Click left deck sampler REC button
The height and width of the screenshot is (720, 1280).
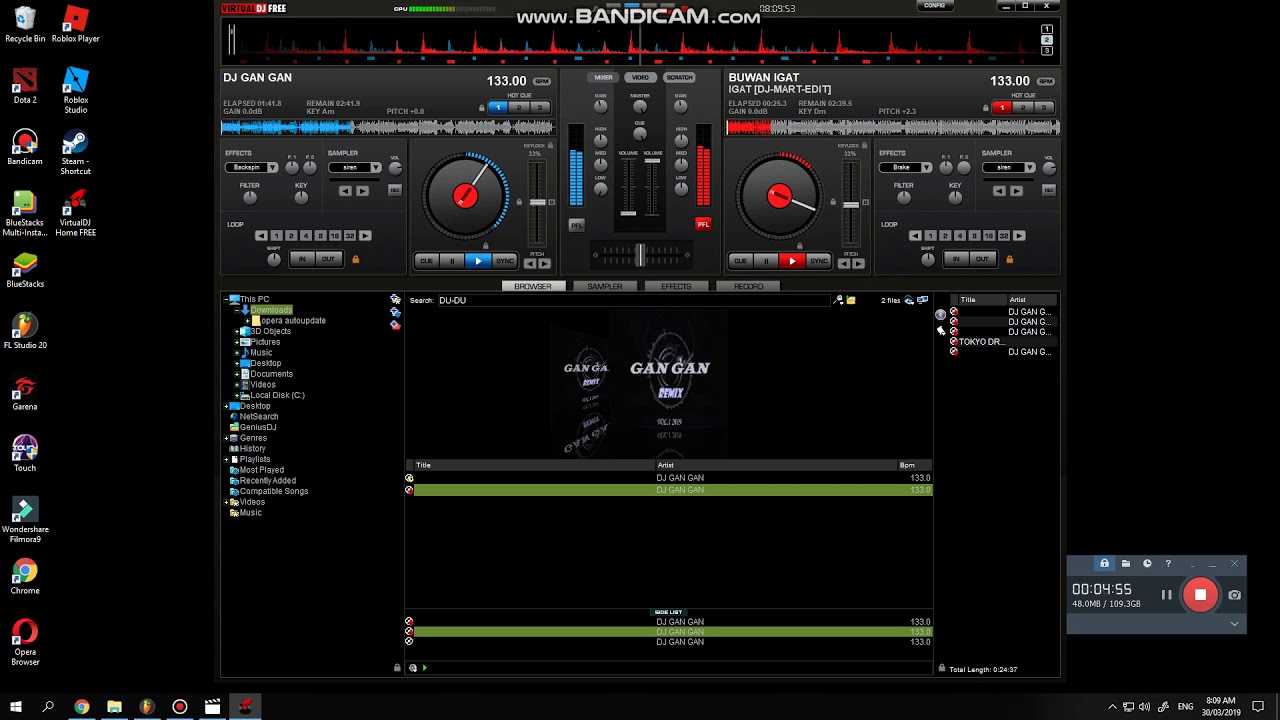coord(395,190)
